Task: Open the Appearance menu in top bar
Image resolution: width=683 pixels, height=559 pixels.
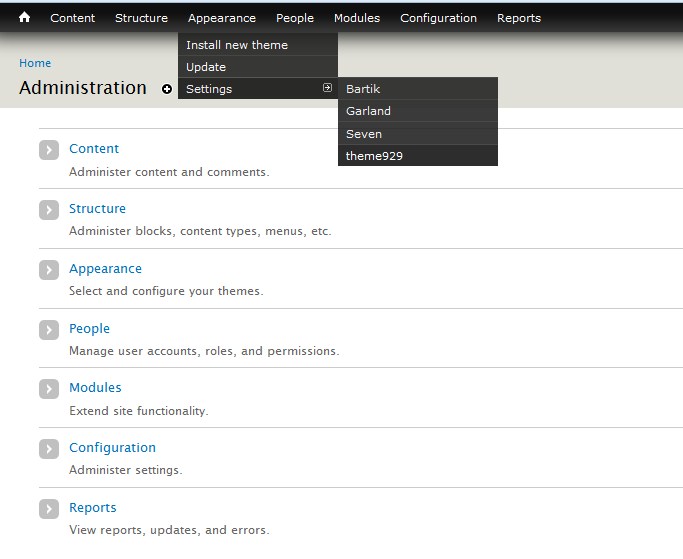Action: tap(222, 18)
